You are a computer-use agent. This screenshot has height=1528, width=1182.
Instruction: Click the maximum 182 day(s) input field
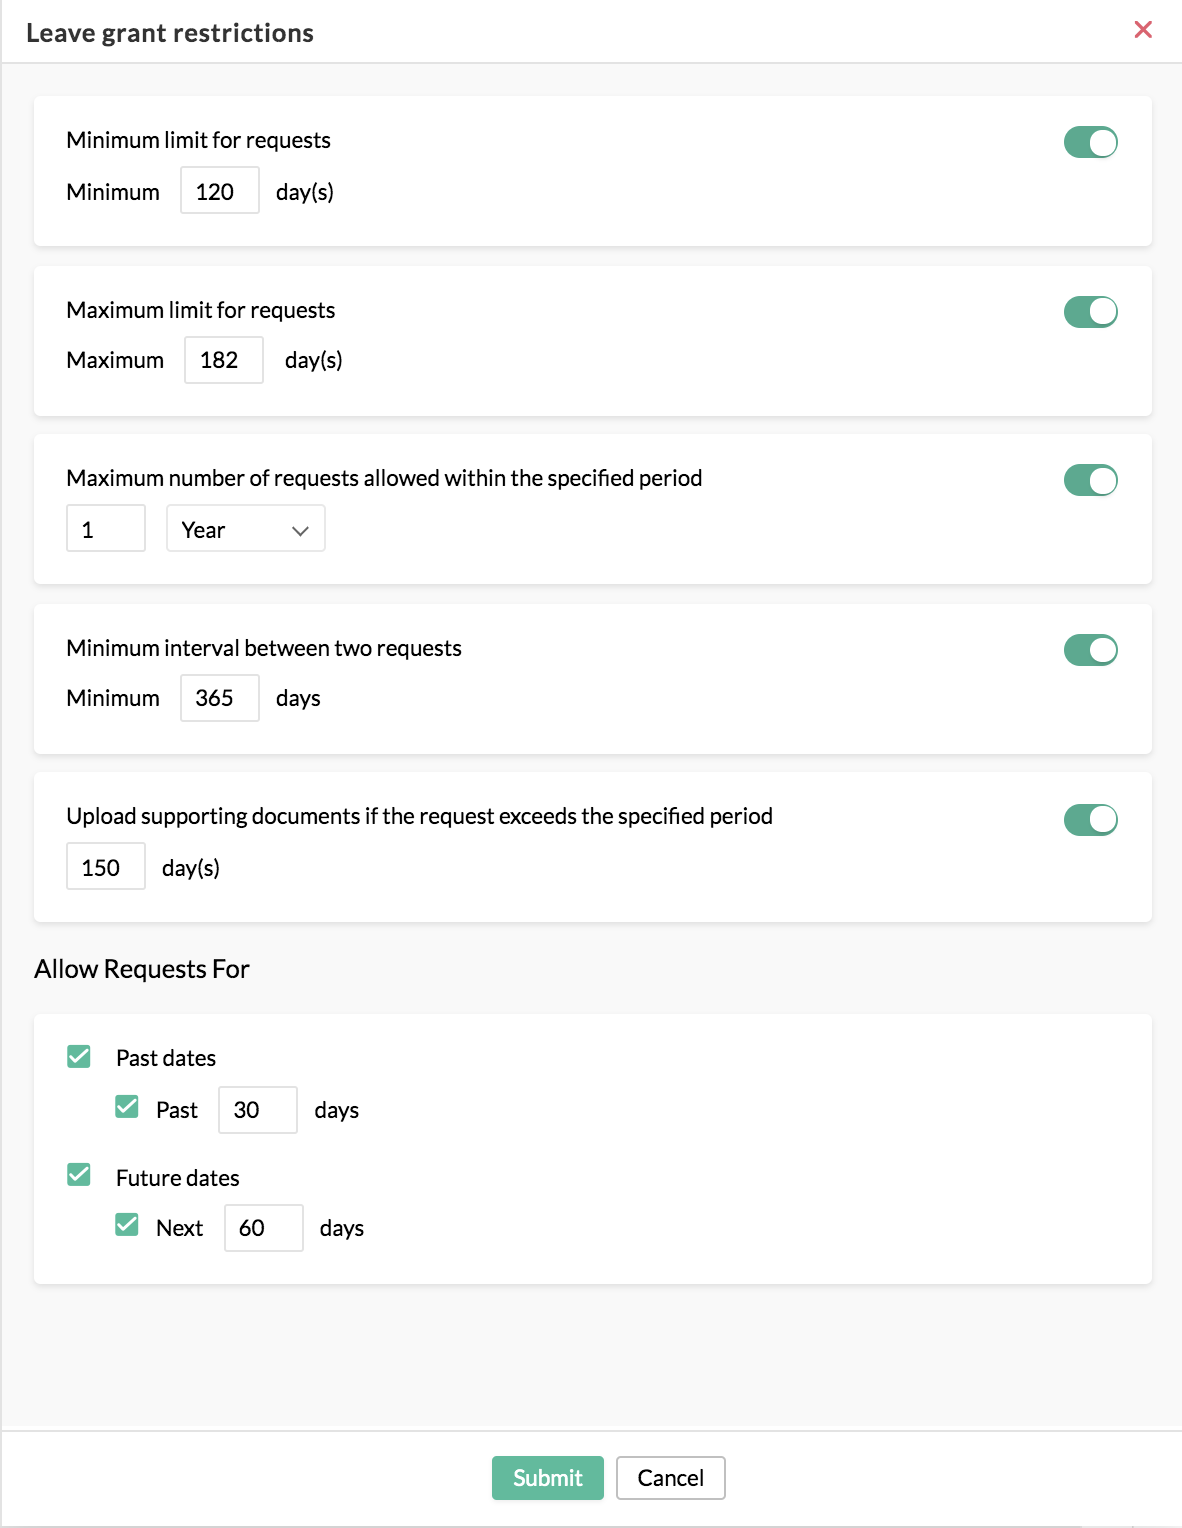point(223,359)
